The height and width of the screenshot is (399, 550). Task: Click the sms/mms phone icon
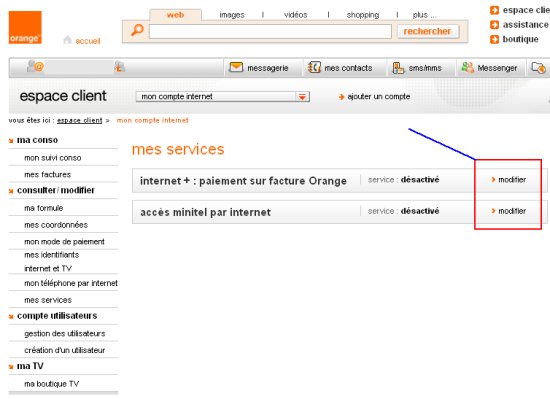click(398, 67)
